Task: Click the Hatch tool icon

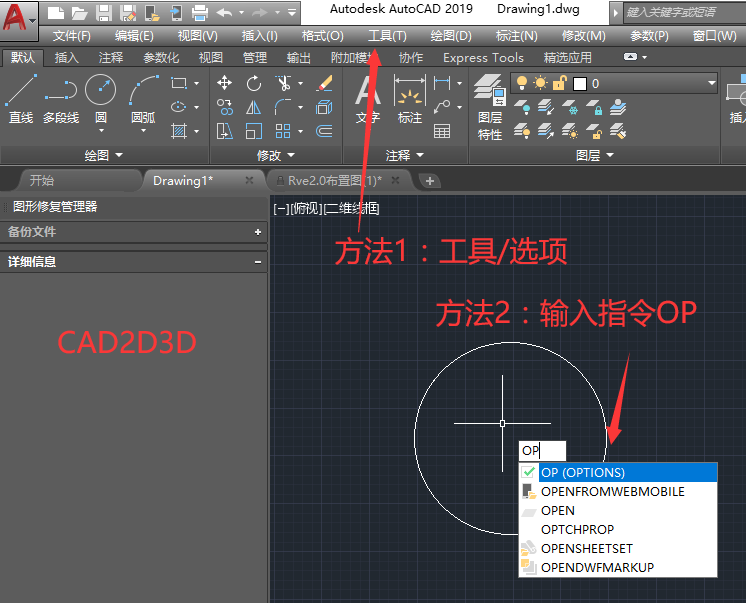Action: (x=179, y=131)
